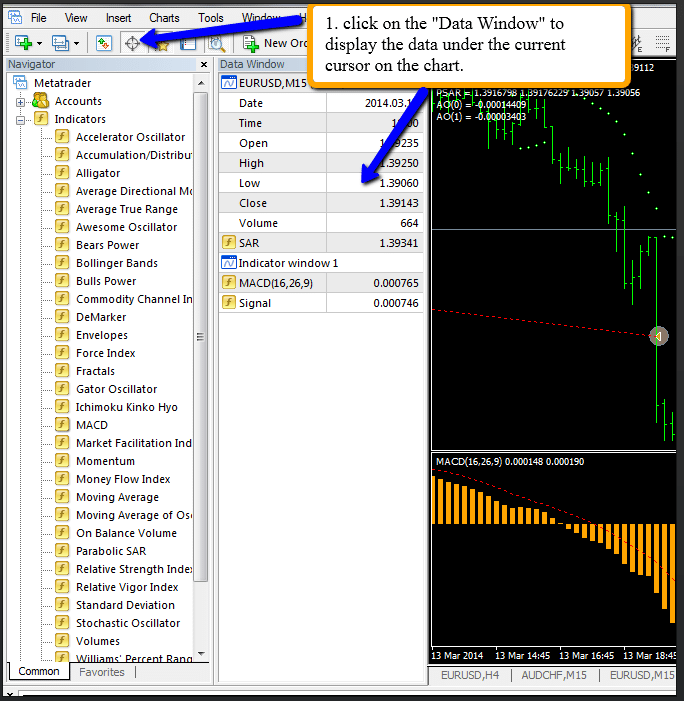Select the Average Directional Movement indicator
The height and width of the screenshot is (701, 684).
point(134,191)
